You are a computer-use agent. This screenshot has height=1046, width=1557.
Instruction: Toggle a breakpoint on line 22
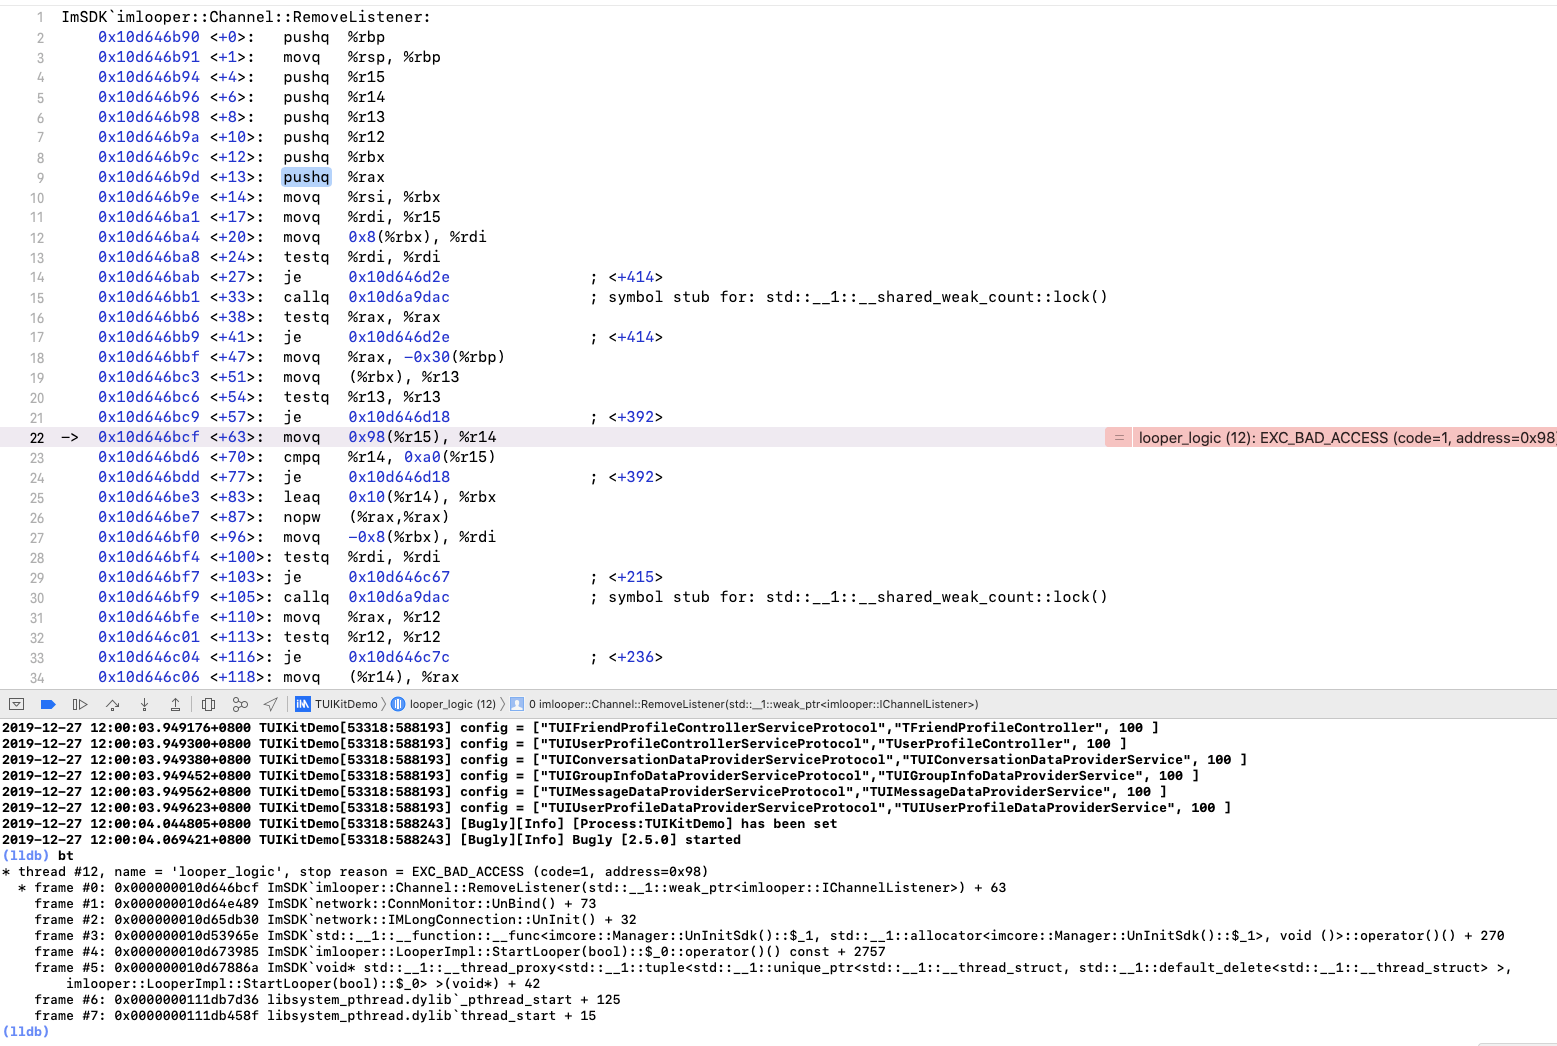click(37, 437)
